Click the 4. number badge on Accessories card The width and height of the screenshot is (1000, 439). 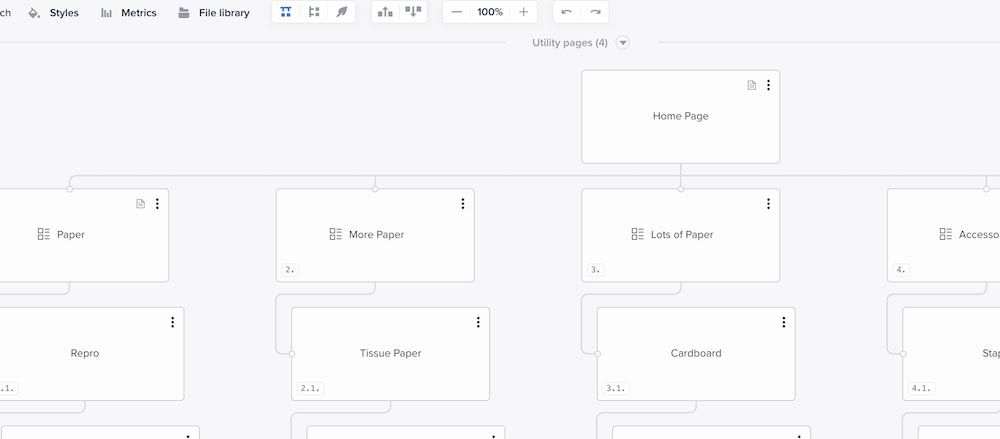coord(901,270)
